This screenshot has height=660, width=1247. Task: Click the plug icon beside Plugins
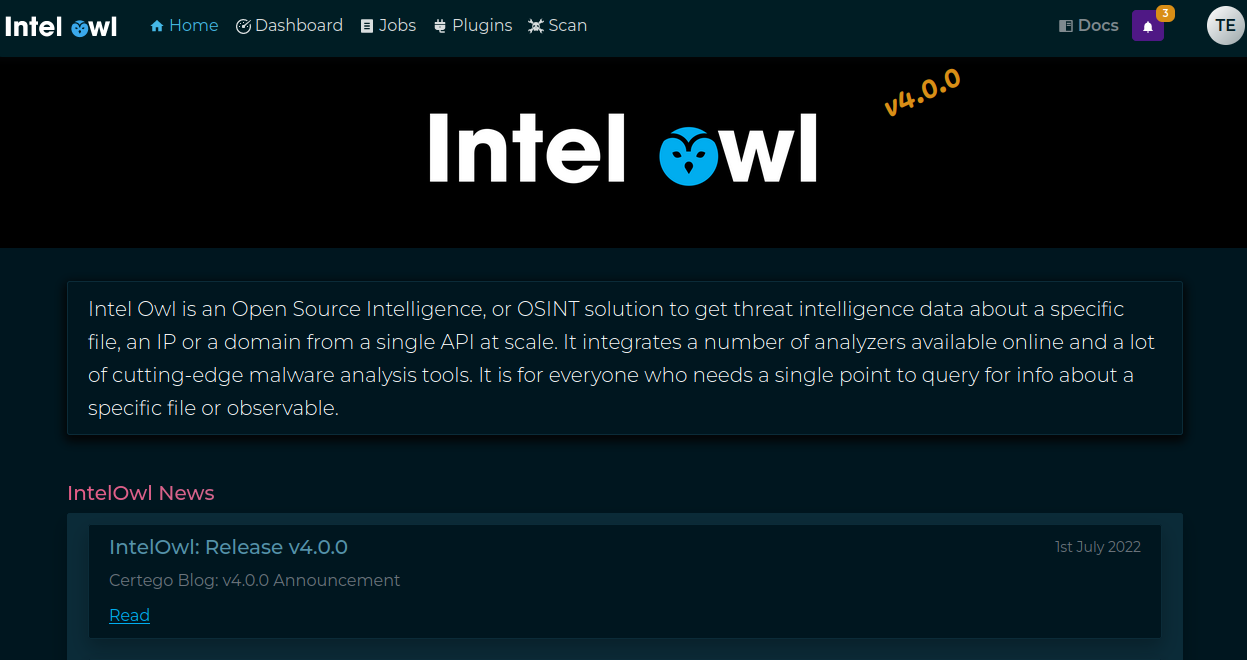[x=440, y=26]
